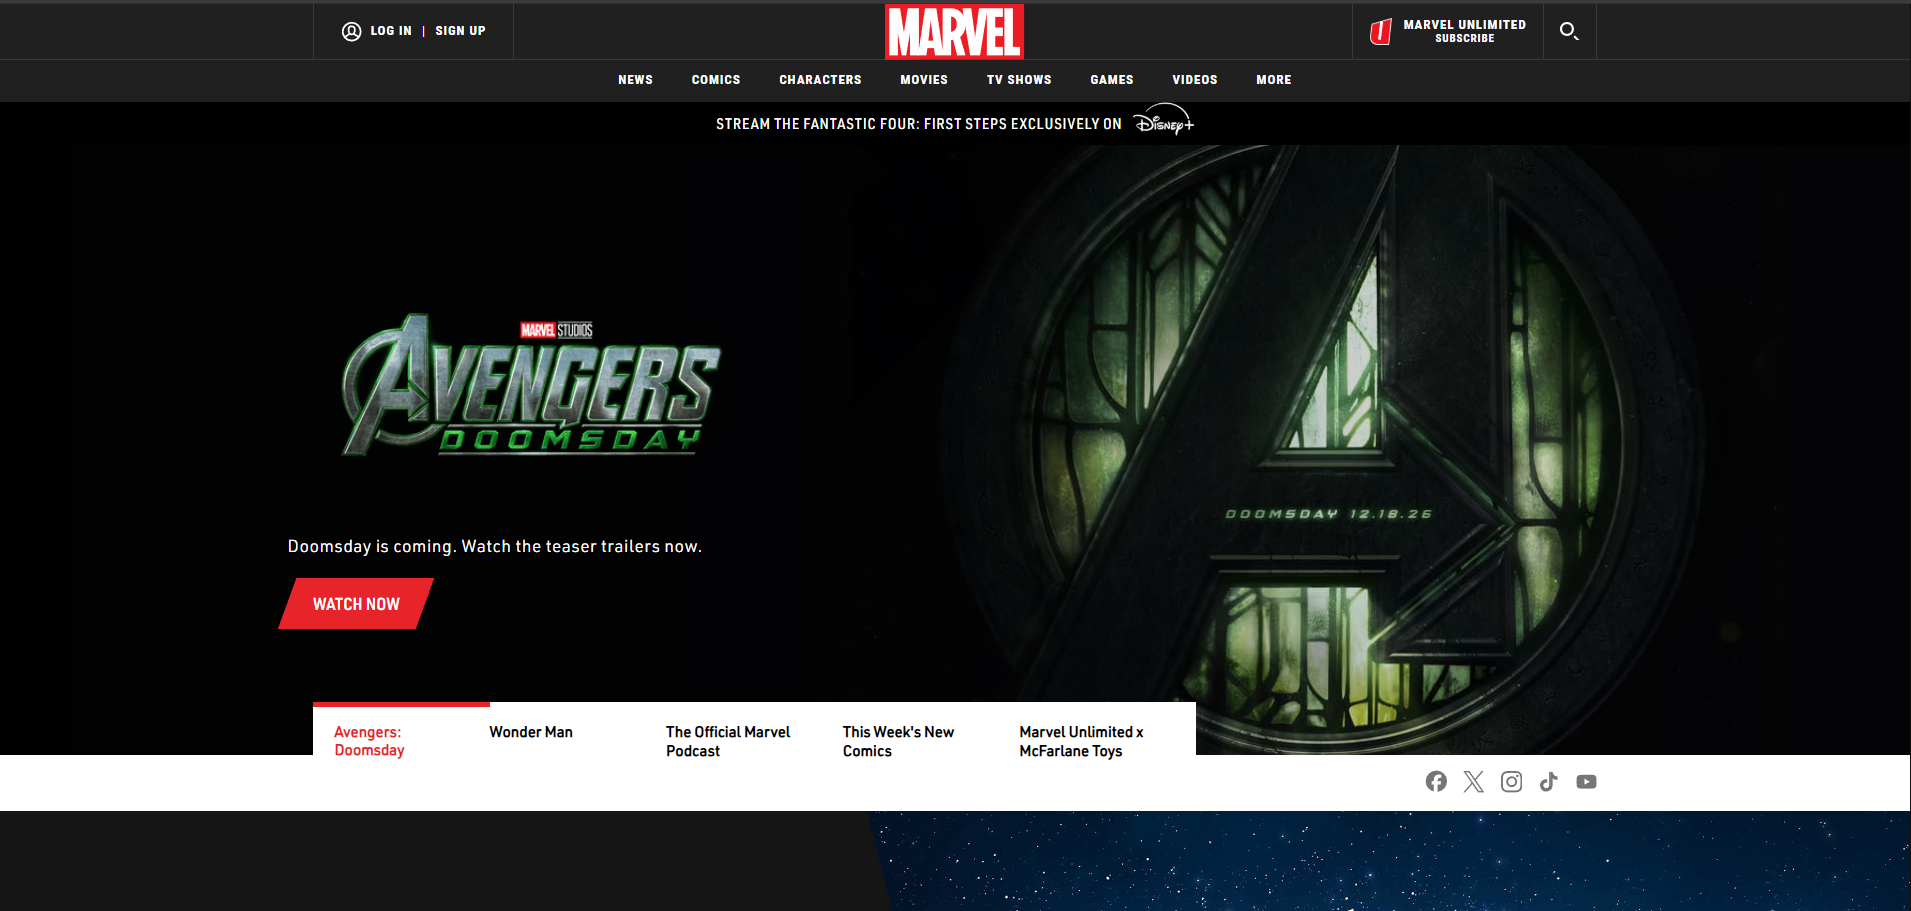The width and height of the screenshot is (1911, 911).
Task: Open the MOVIES menu item
Action: (x=923, y=80)
